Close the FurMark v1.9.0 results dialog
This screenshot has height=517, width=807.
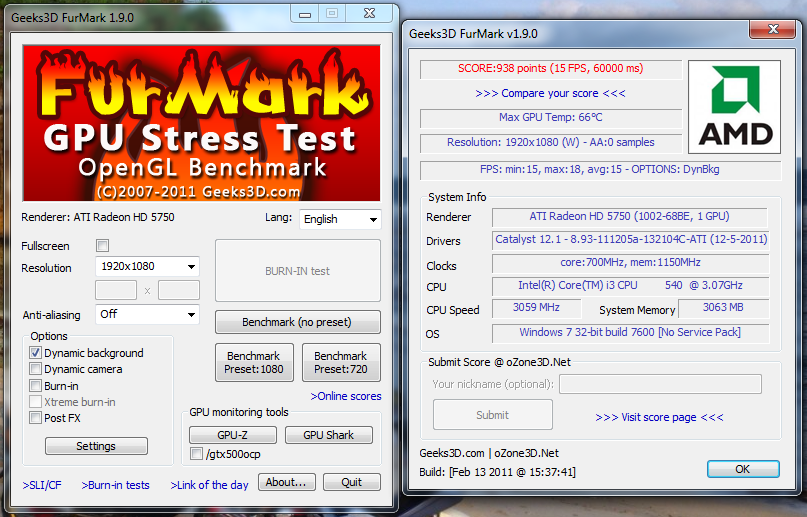tap(773, 29)
